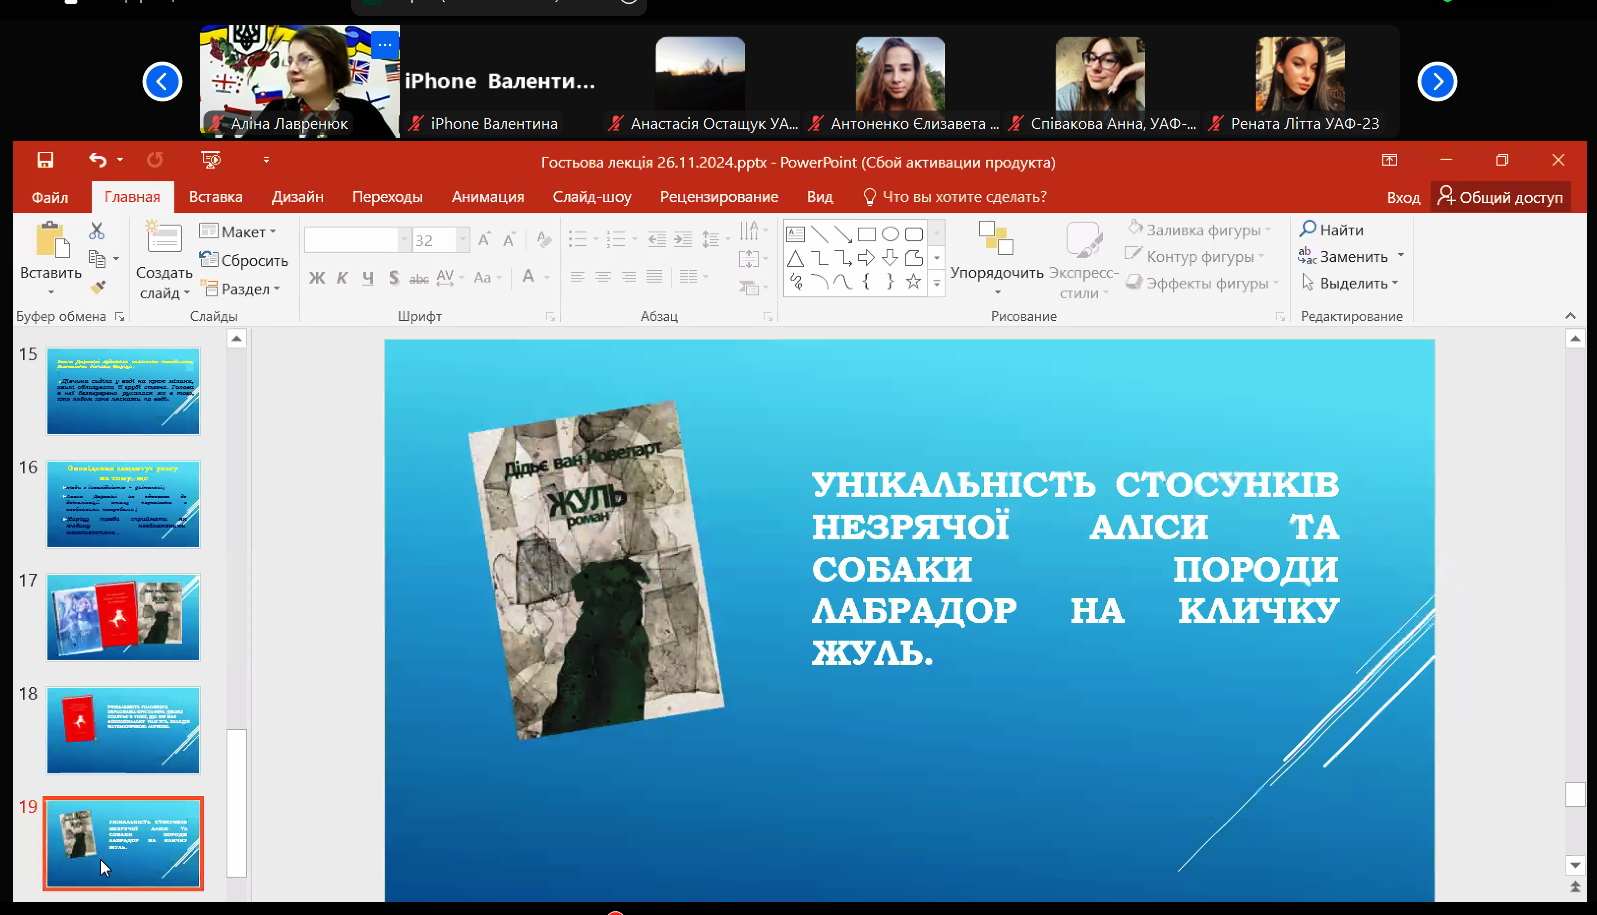Toggle text shadow (S) formatting

point(394,278)
